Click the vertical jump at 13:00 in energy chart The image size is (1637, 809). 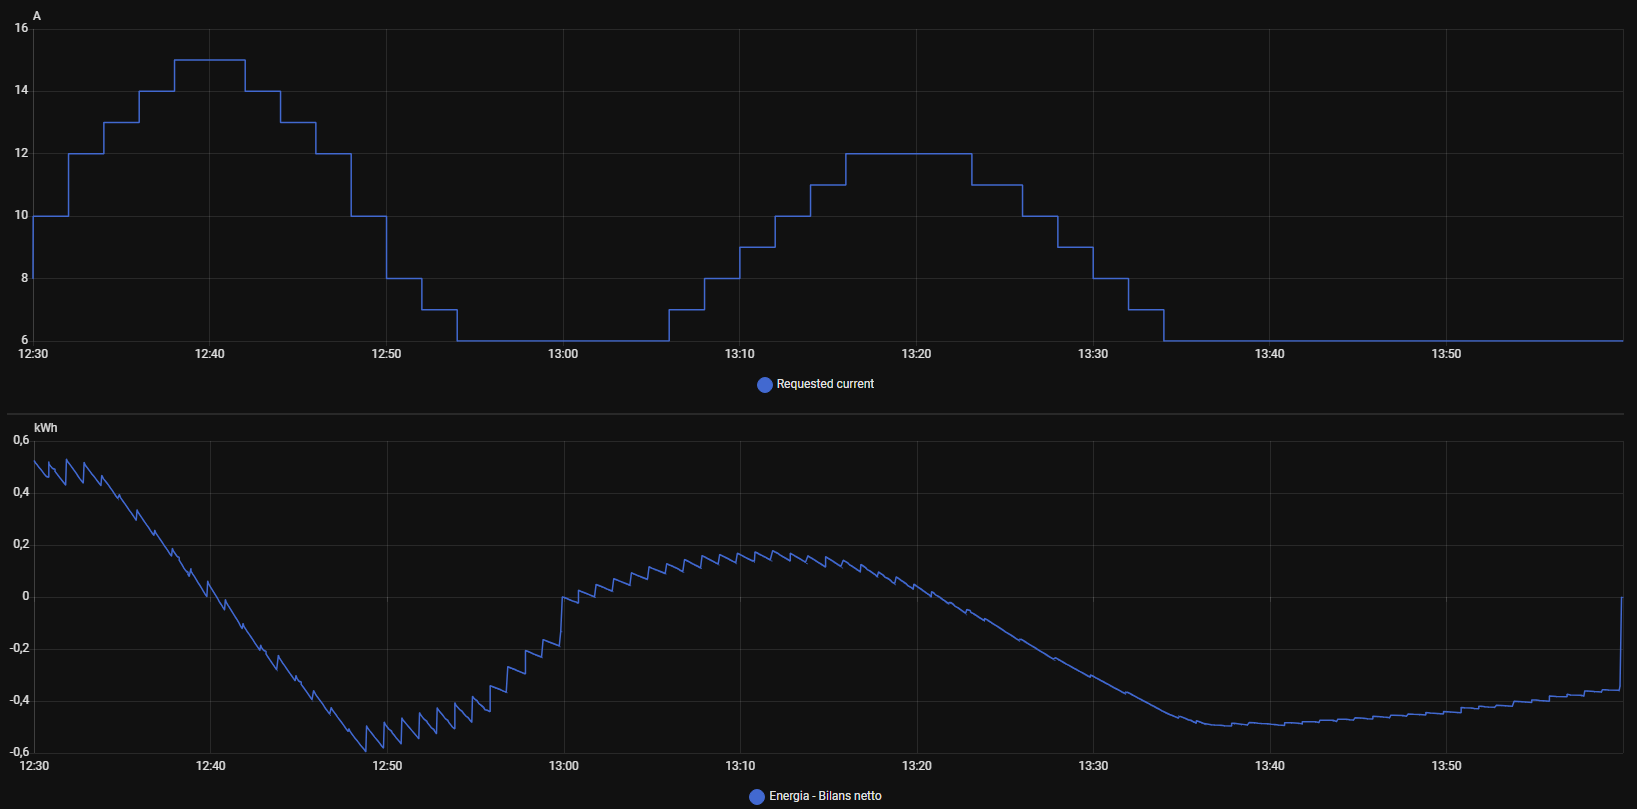pyautogui.click(x=562, y=620)
